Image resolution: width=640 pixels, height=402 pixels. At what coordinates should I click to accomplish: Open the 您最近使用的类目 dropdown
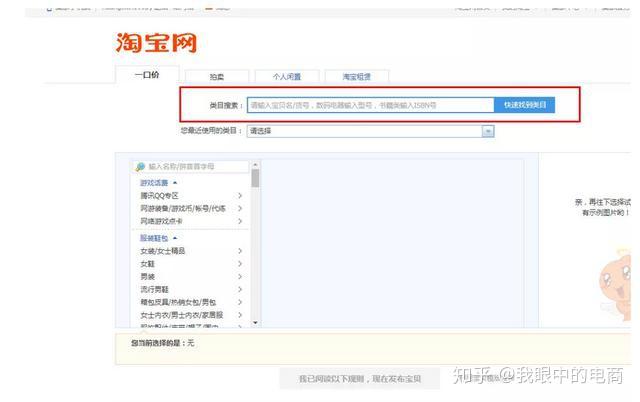(x=371, y=131)
